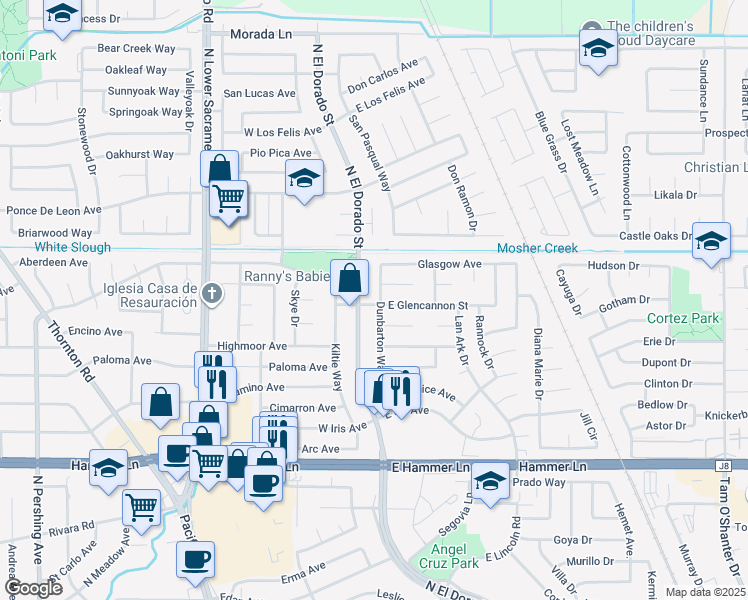The image size is (748, 600).
Task: Select coffee cup marker above Erma Ave
Action: (195, 557)
